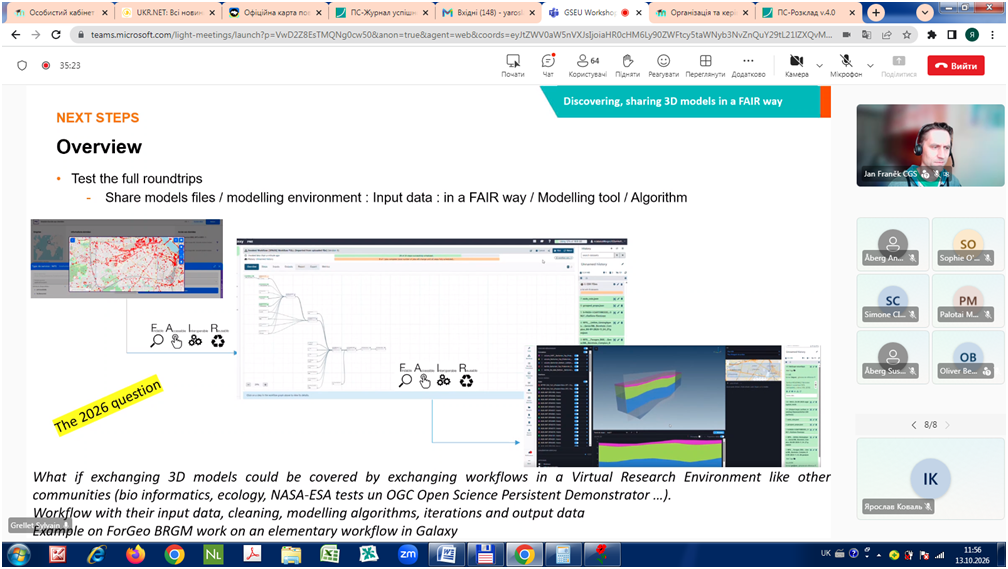
Task: Select Åberg An... participant tile
Action: click(x=893, y=244)
